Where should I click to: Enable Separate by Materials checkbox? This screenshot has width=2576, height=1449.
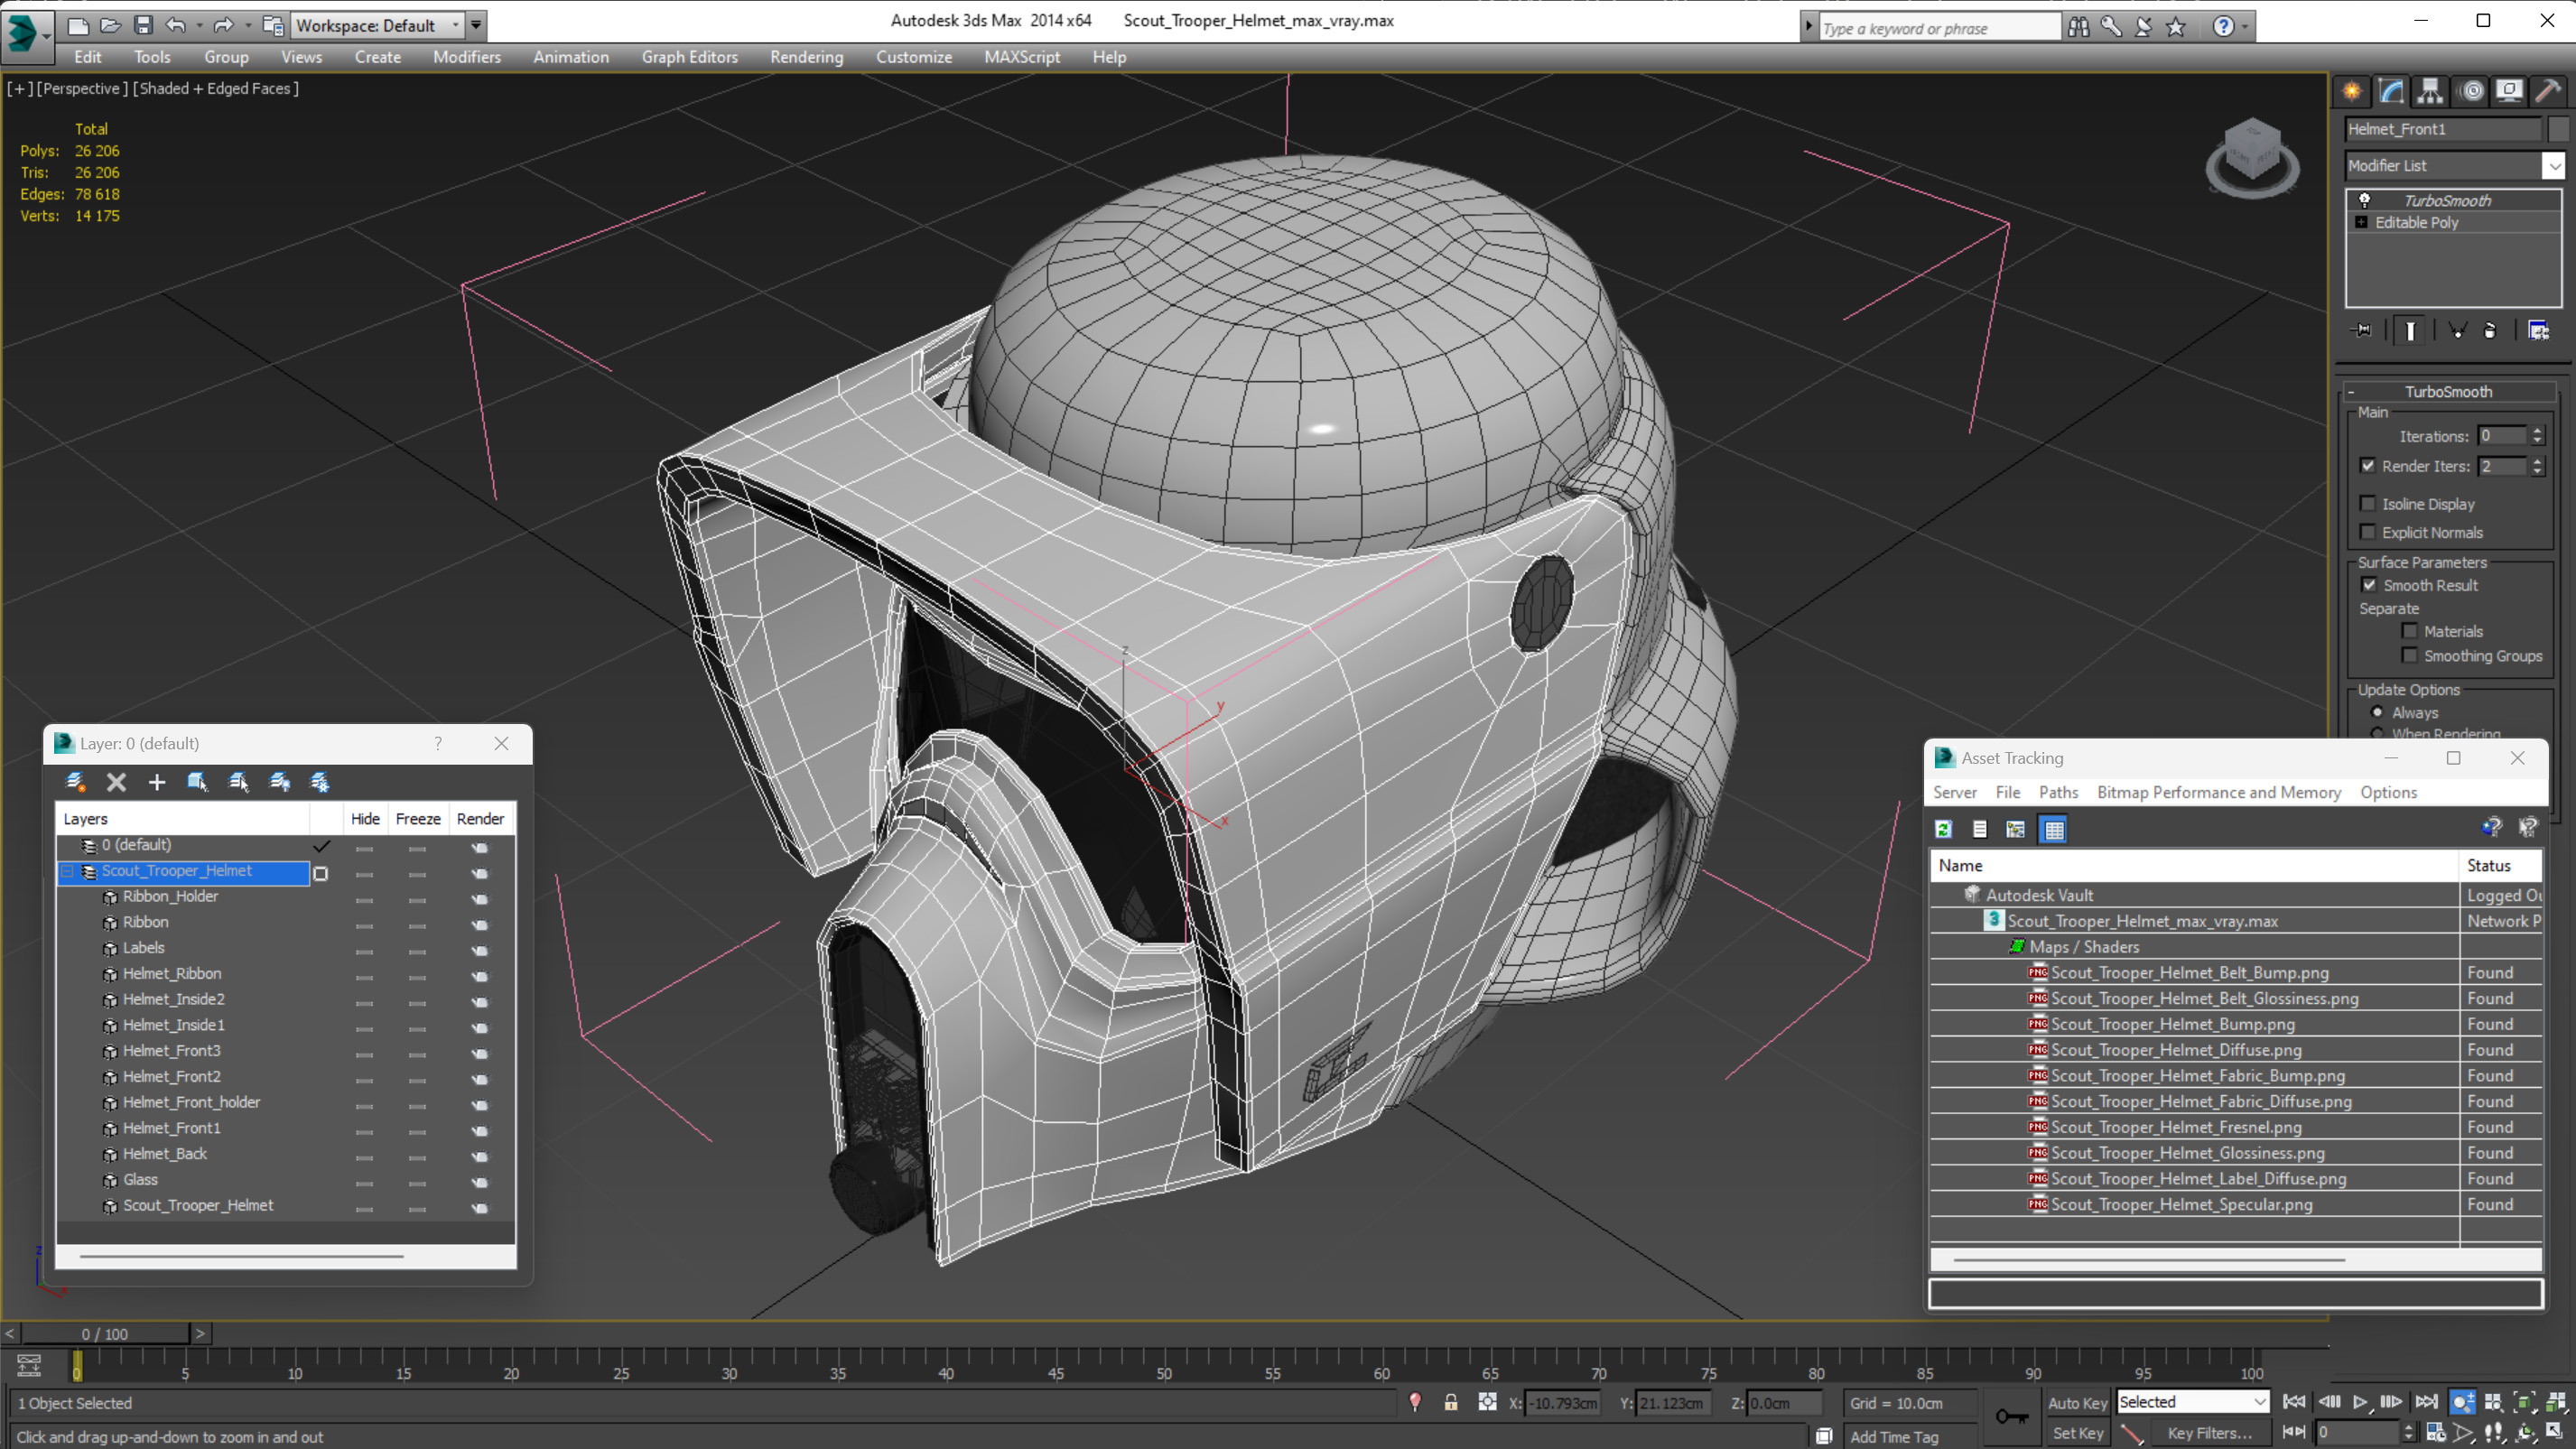point(2409,631)
